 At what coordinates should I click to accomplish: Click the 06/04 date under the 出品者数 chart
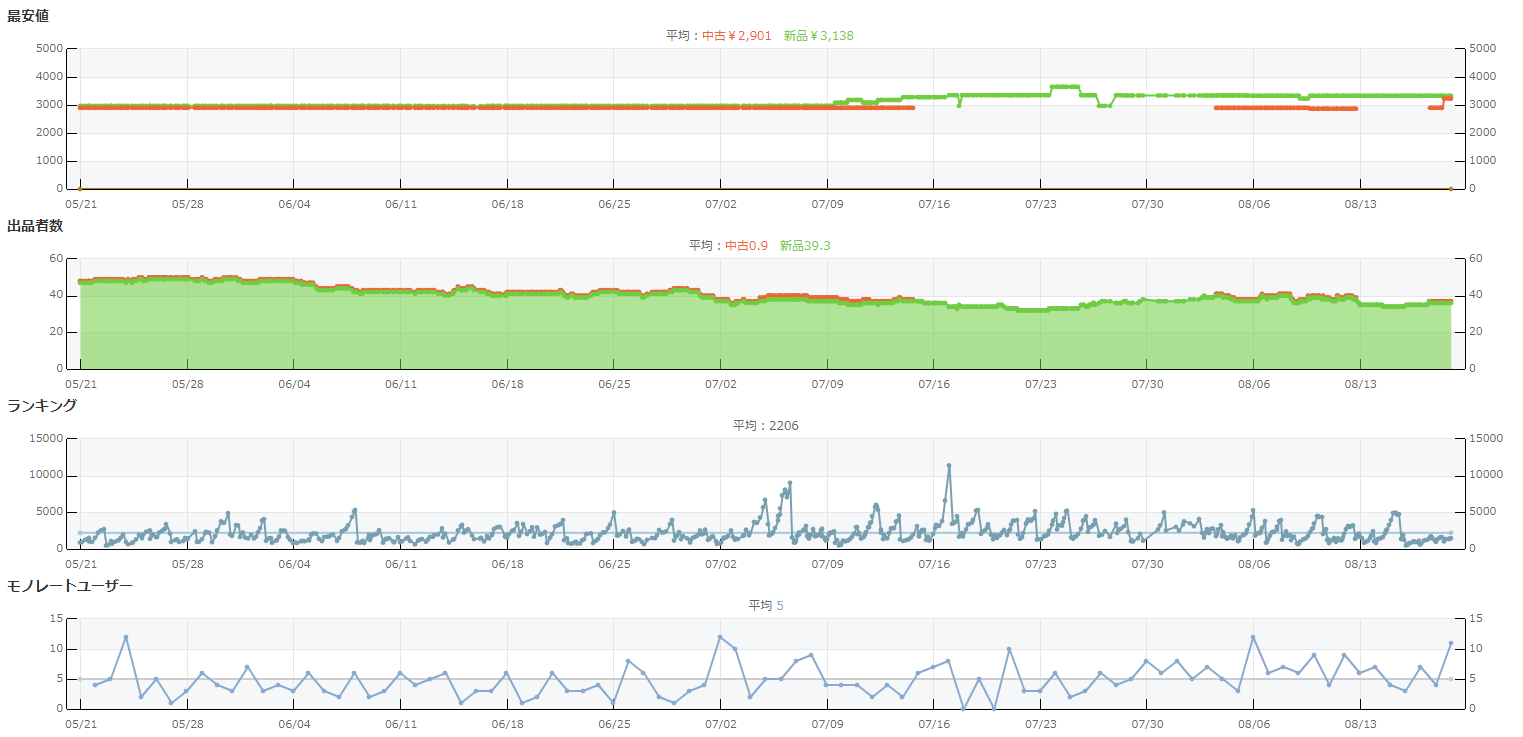pyautogui.click(x=294, y=384)
